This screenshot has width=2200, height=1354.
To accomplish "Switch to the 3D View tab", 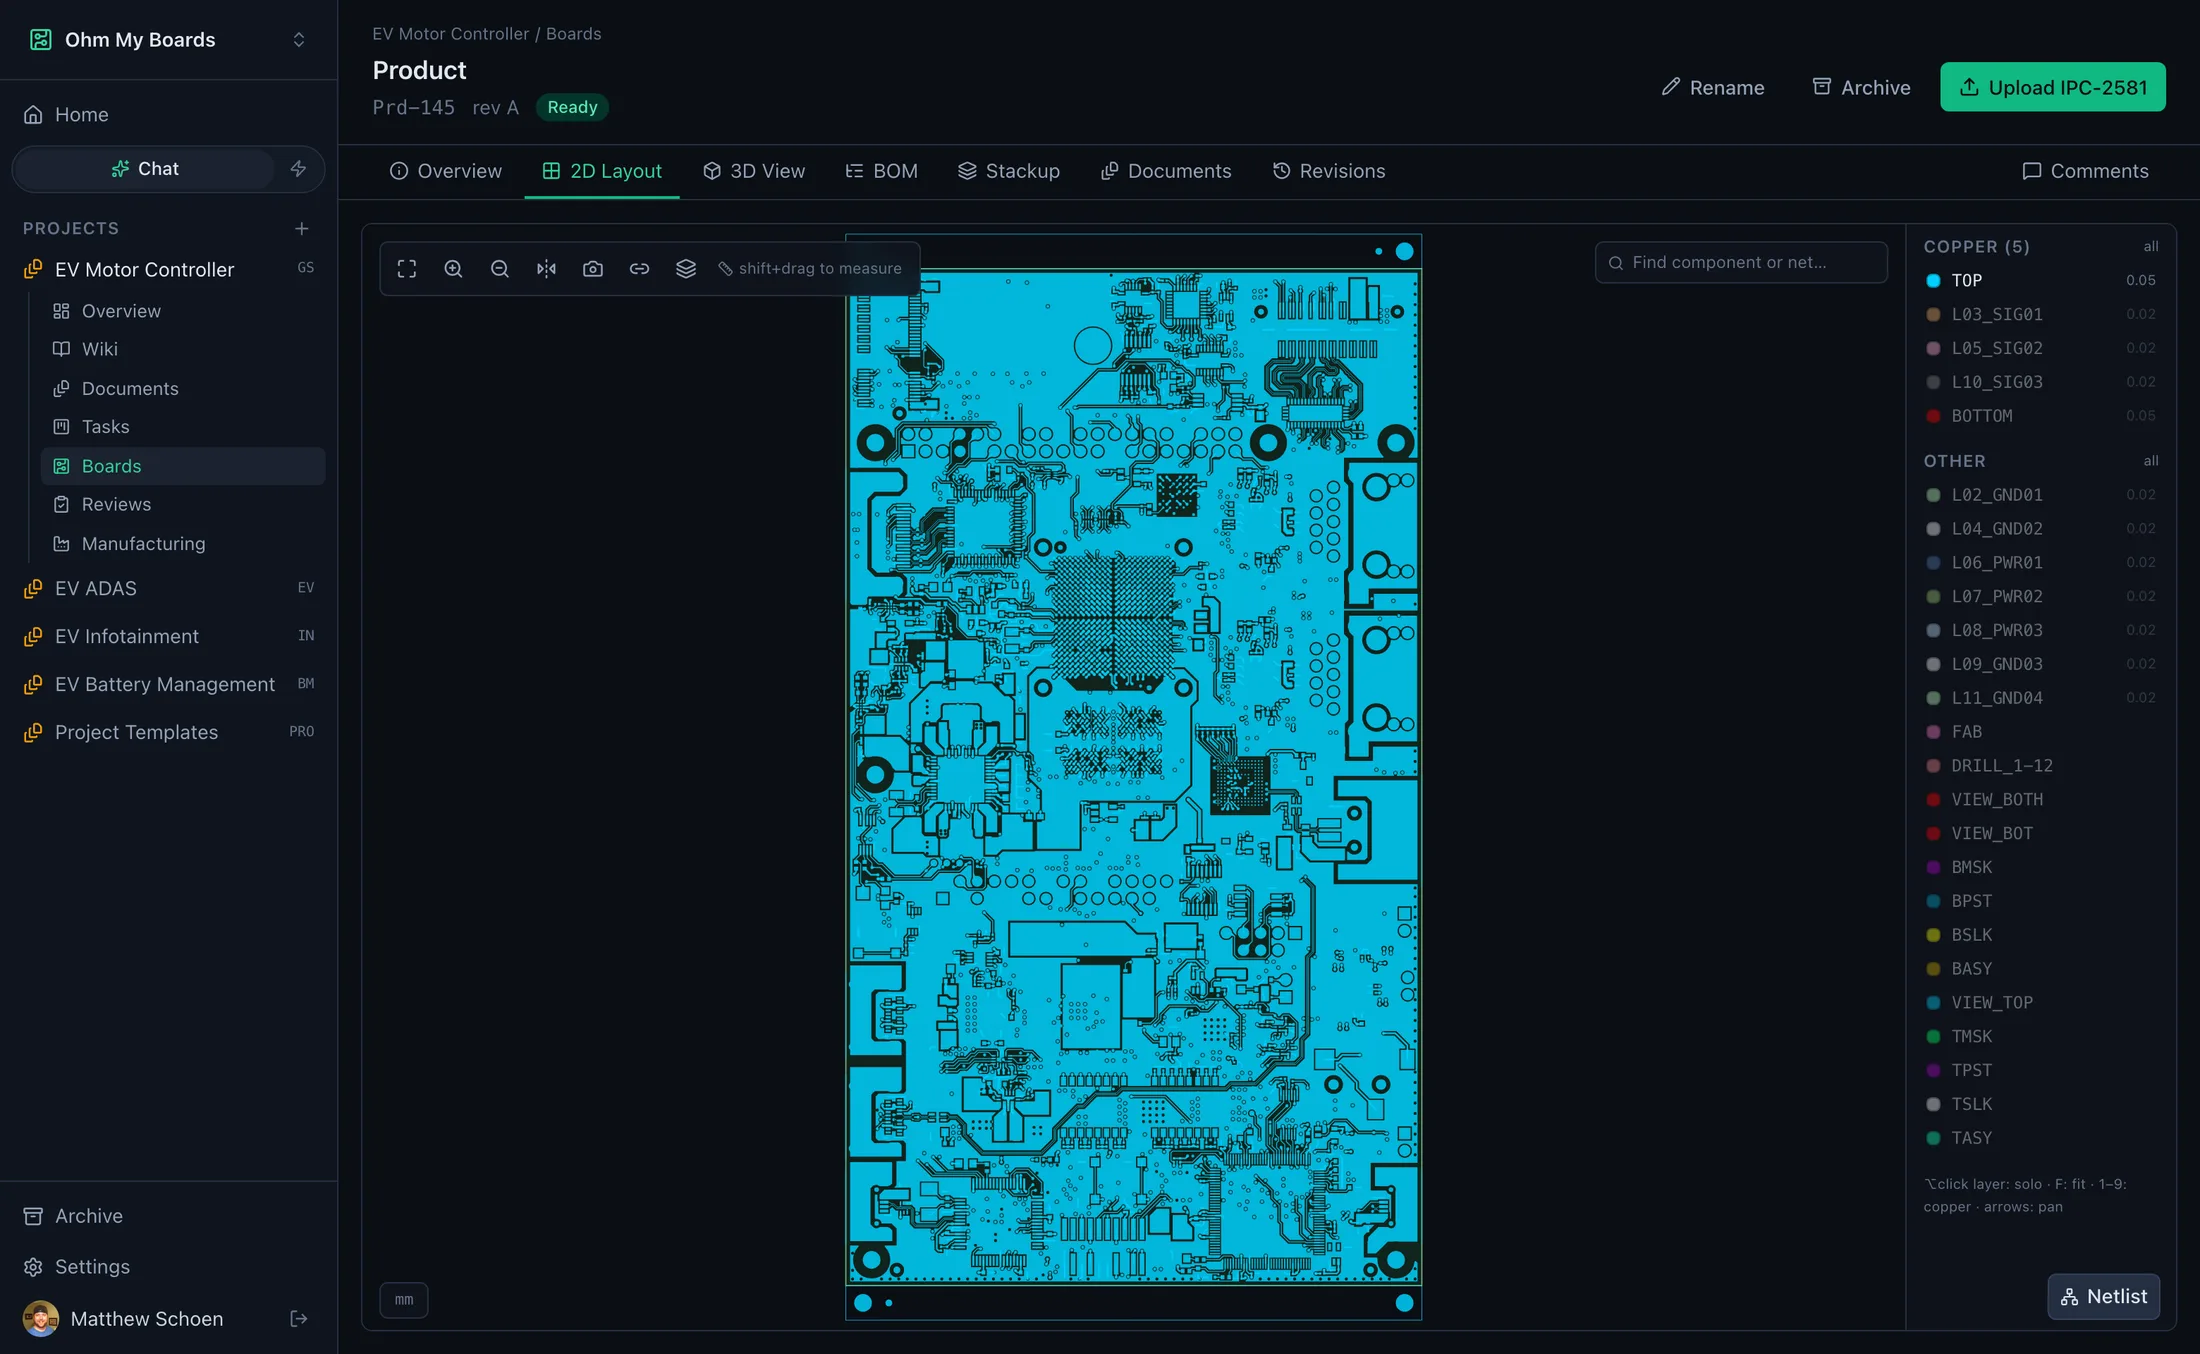I will coord(754,172).
